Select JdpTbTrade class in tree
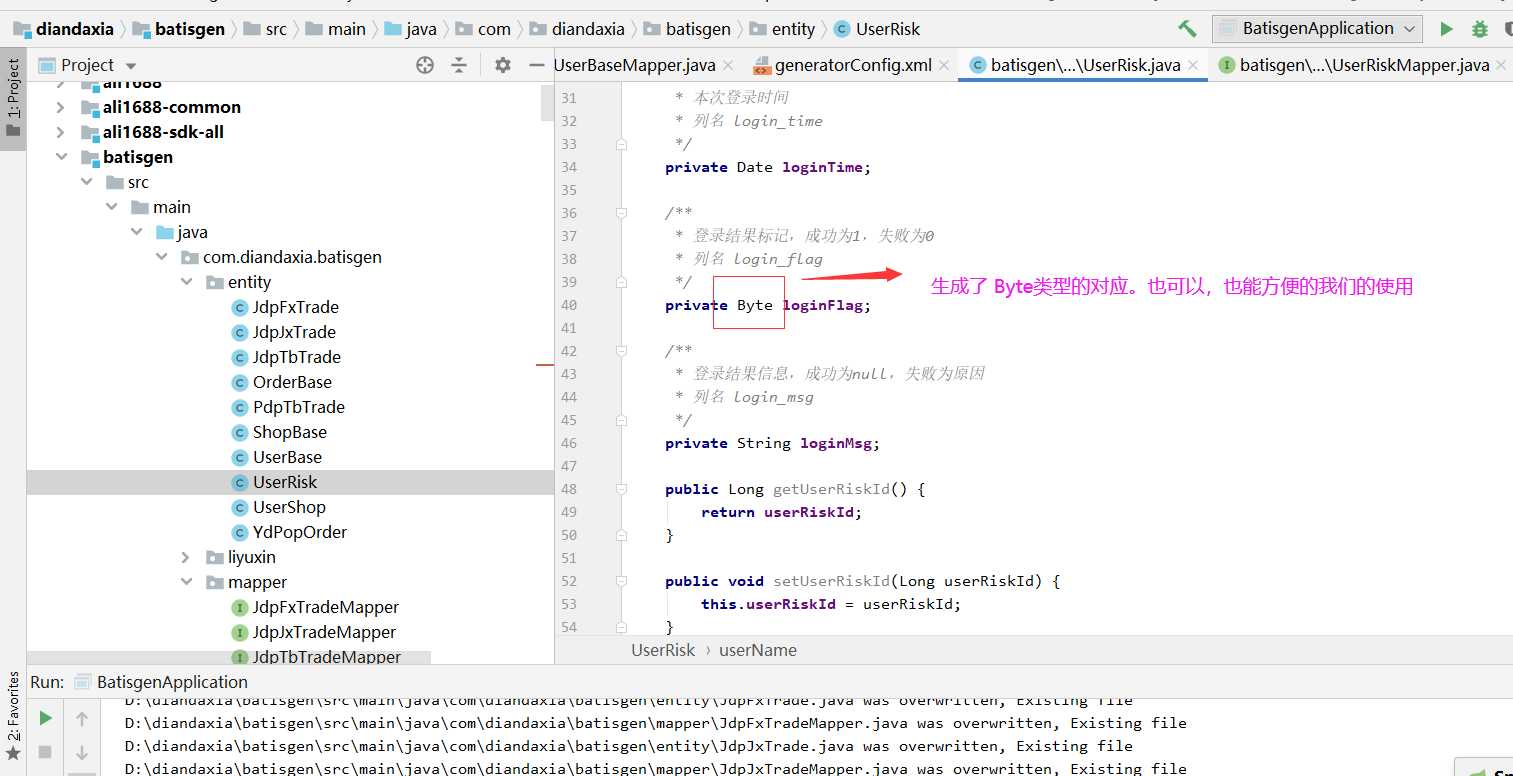This screenshot has width=1513, height=776. [296, 357]
